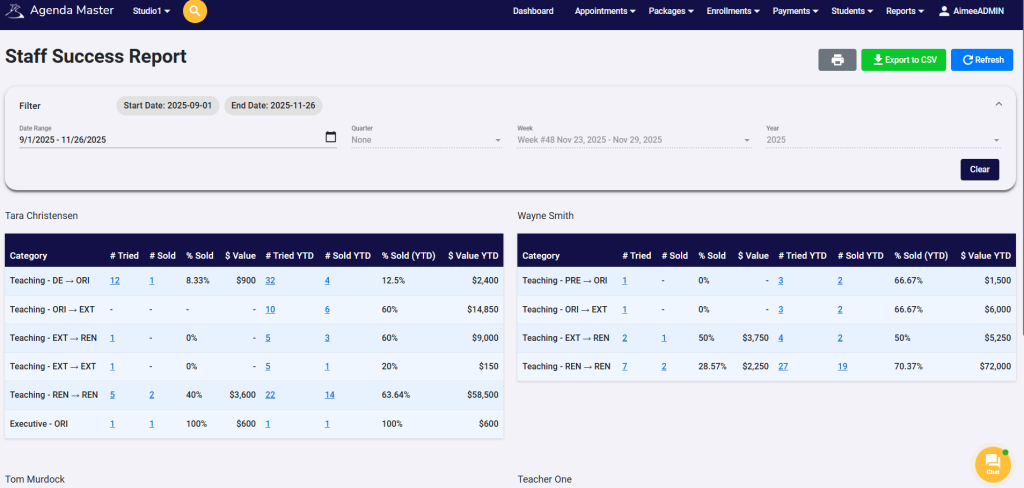
Task: Open the Appointments menu
Action: (606, 11)
